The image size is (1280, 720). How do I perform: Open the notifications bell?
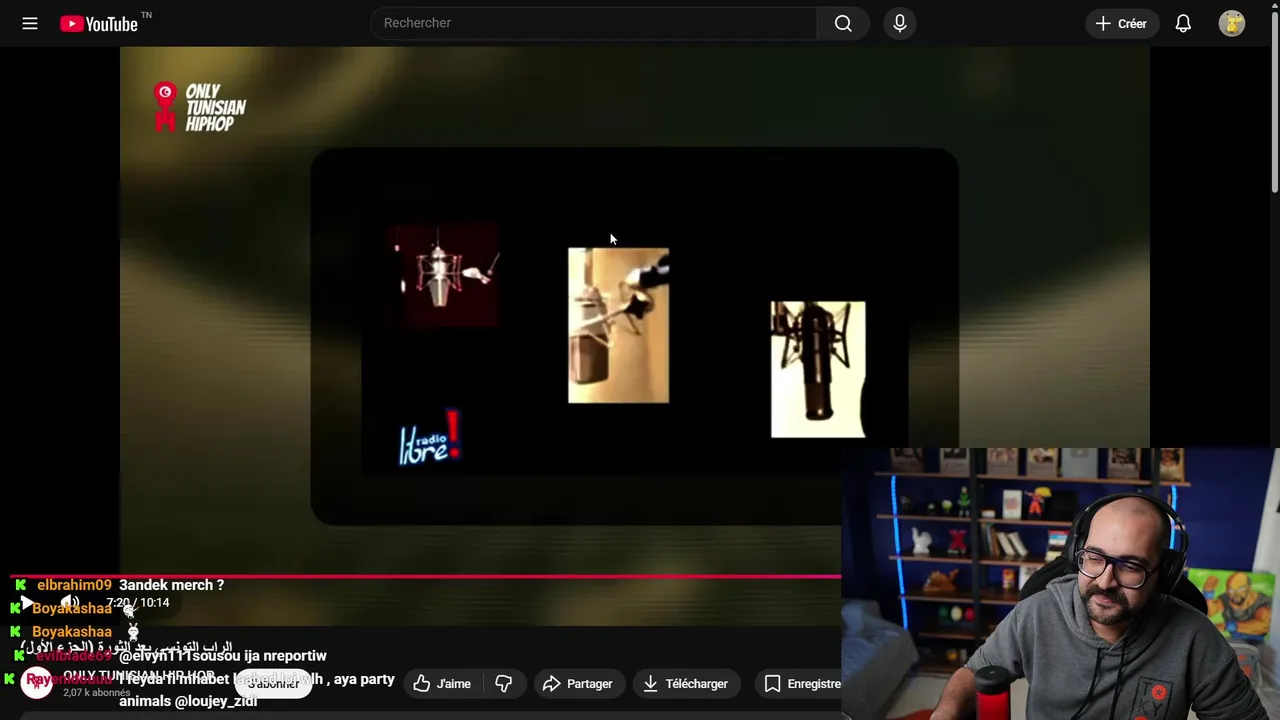(x=1183, y=23)
